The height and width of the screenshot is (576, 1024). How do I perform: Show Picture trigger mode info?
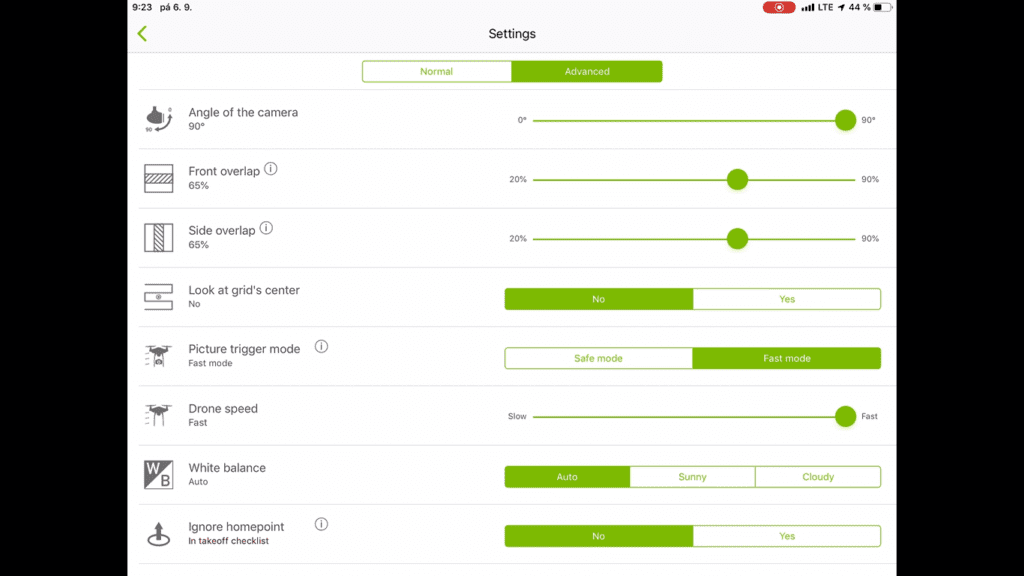[x=321, y=347]
